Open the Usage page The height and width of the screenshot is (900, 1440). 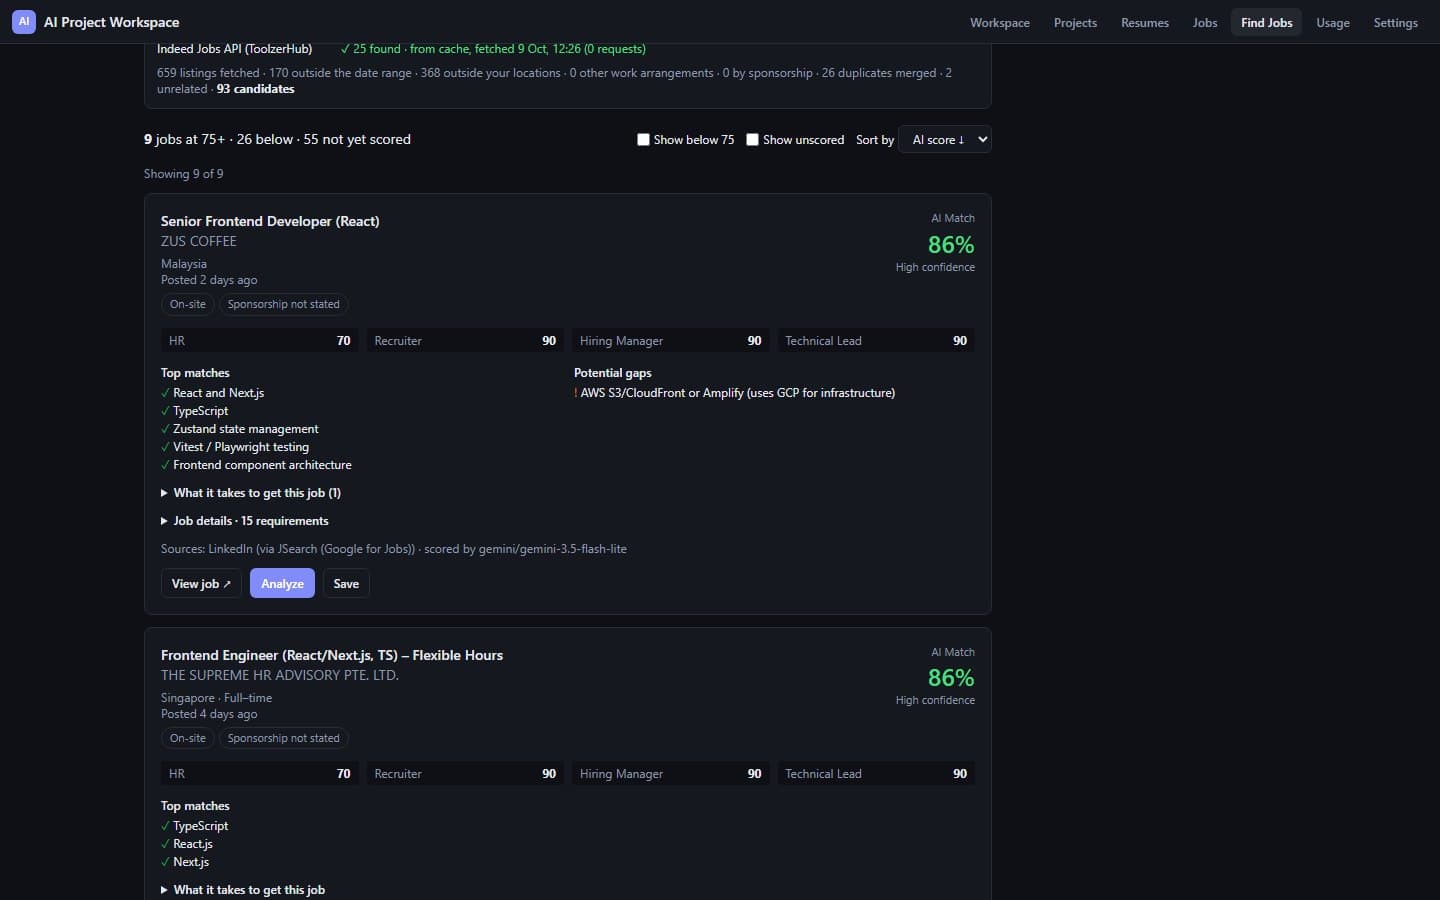point(1332,23)
